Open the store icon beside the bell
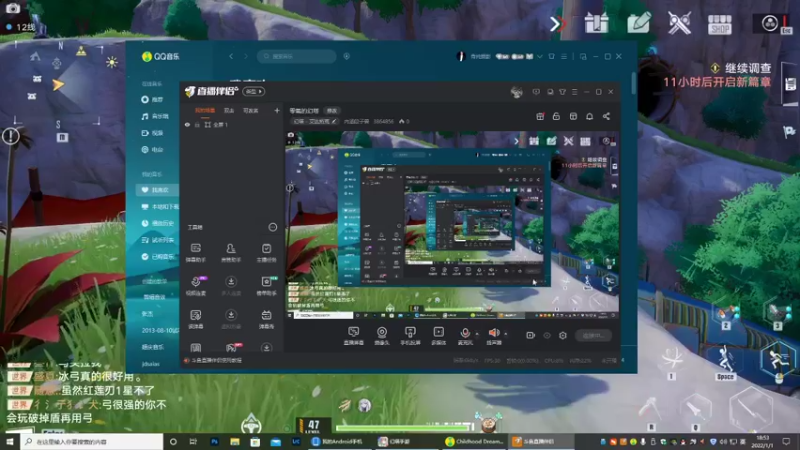 (x=573, y=116)
